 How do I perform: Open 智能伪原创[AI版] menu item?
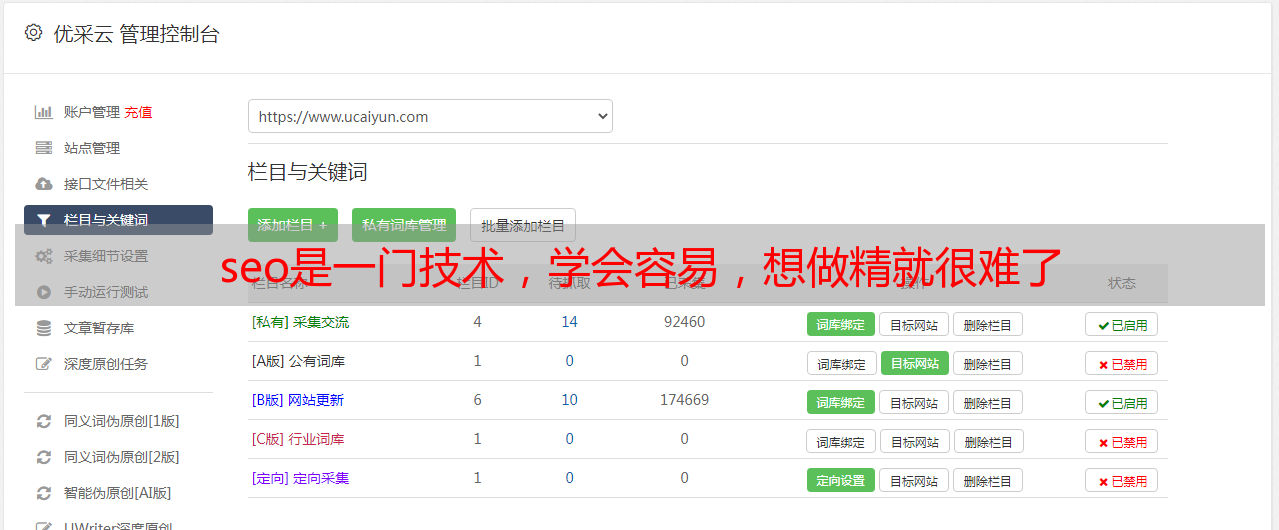(x=118, y=493)
